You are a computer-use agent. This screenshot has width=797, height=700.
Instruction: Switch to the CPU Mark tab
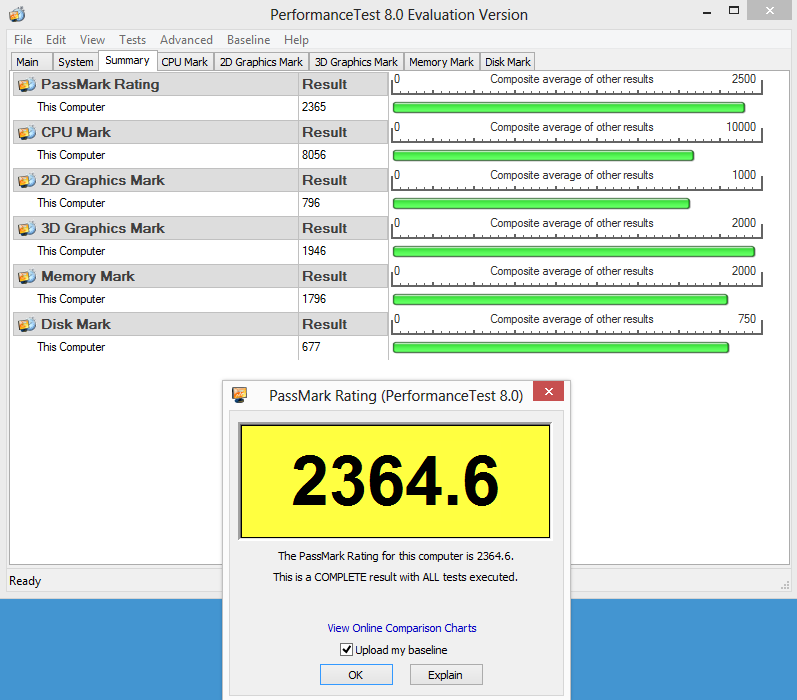pos(185,62)
